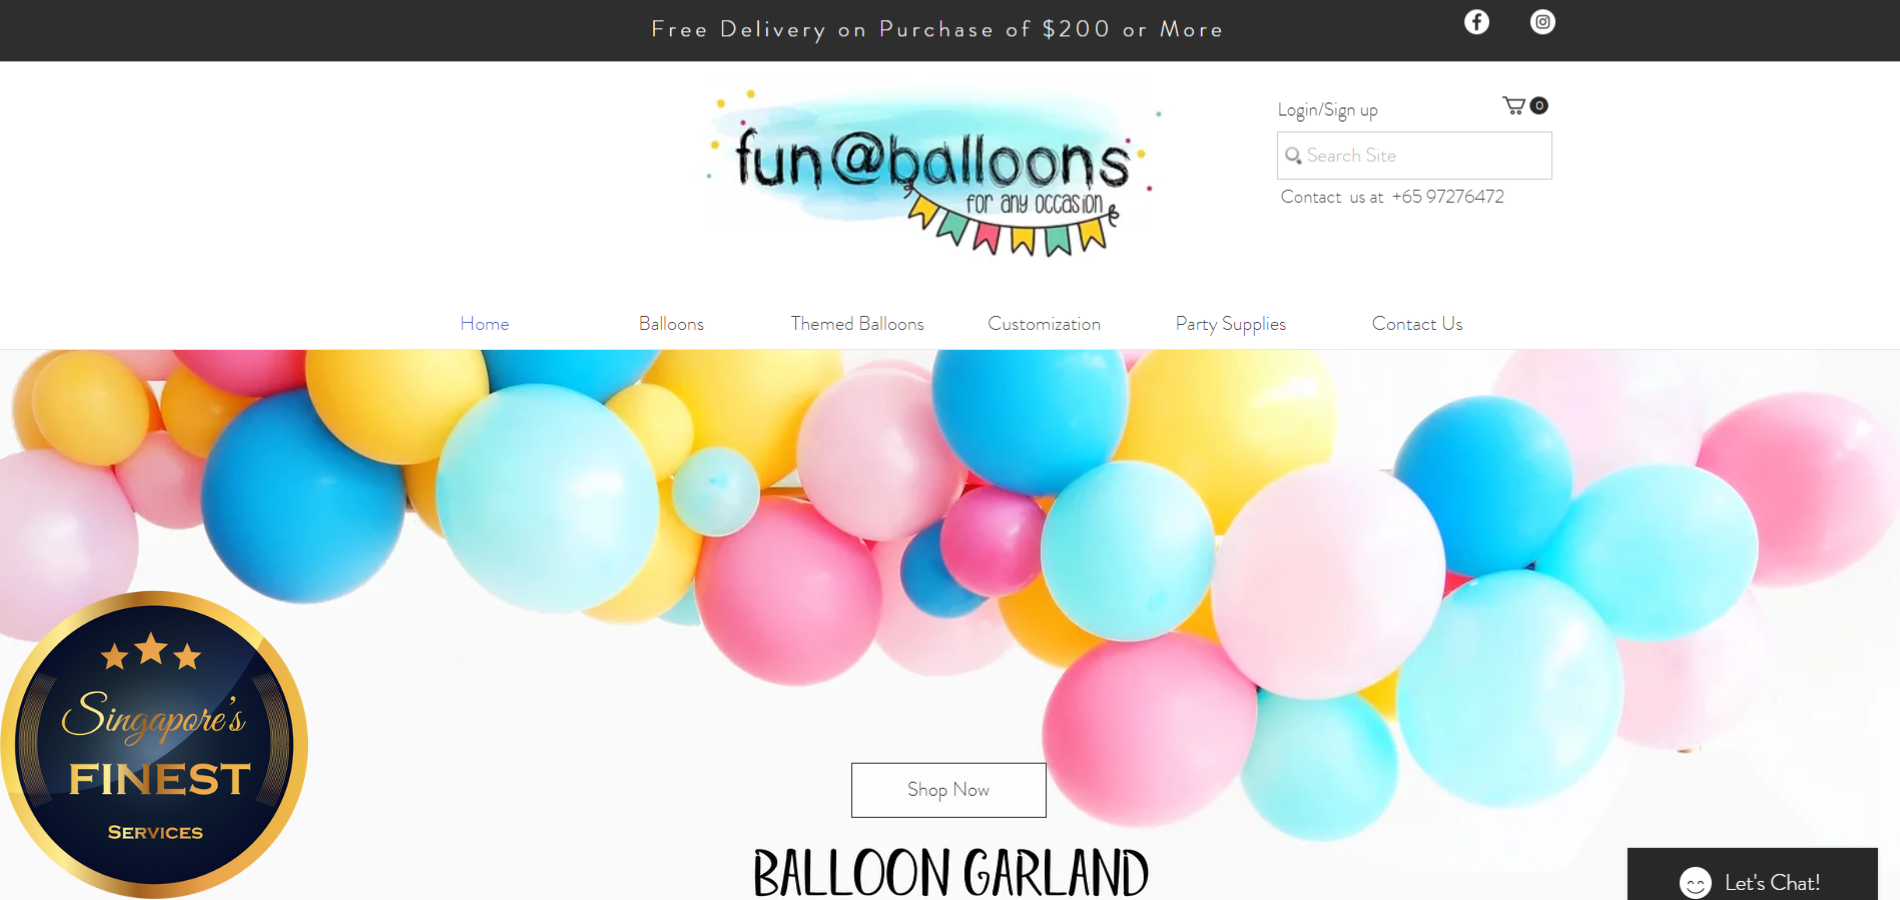This screenshot has height=900, width=1900.
Task: Open the Balloons menu
Action: click(671, 324)
